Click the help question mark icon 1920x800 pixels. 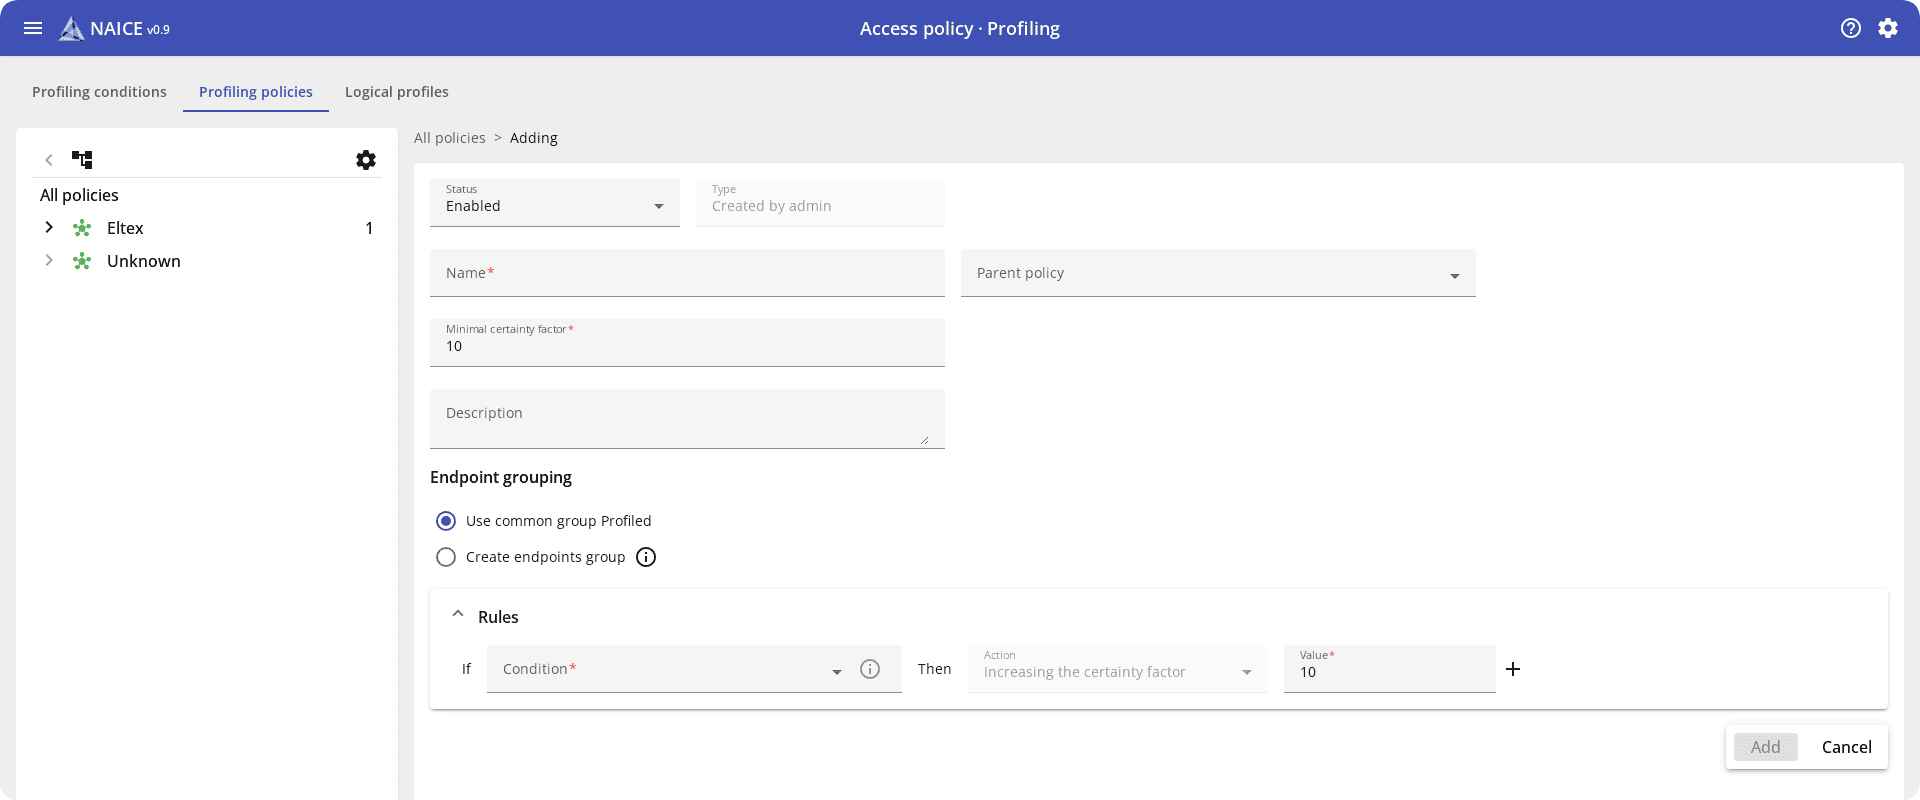tap(1851, 28)
